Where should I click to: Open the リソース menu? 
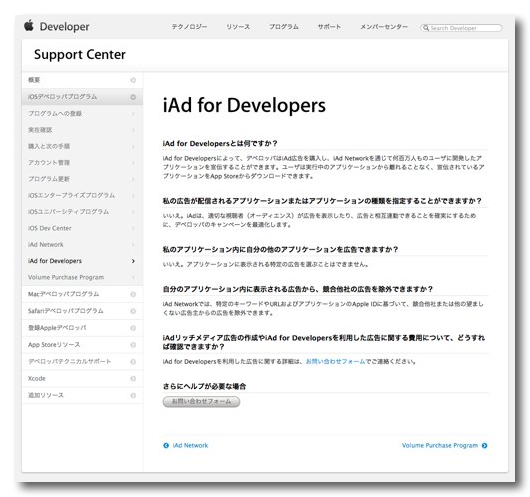tap(238, 27)
